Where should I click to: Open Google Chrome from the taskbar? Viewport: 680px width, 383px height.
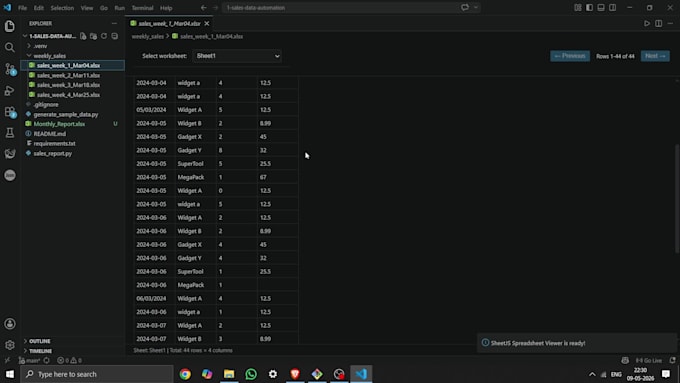(185, 374)
